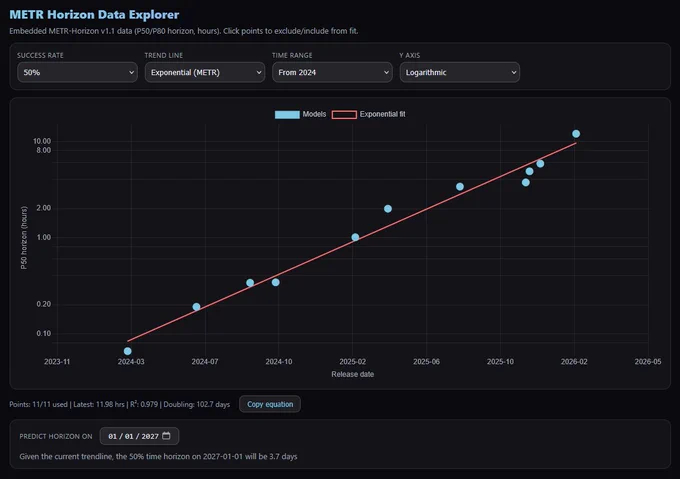The height and width of the screenshot is (479, 680).
Task: Click the data point left of 2024-10 near 0.35
Action: coord(250,283)
